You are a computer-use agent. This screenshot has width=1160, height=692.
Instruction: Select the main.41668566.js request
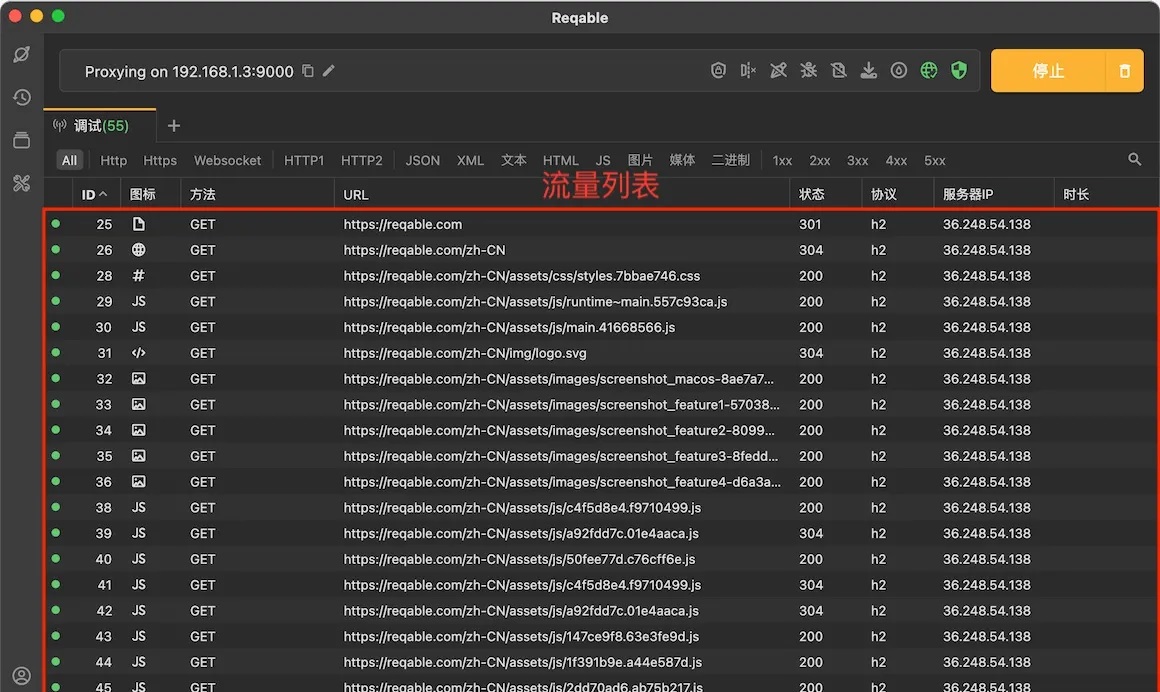(x=601, y=327)
